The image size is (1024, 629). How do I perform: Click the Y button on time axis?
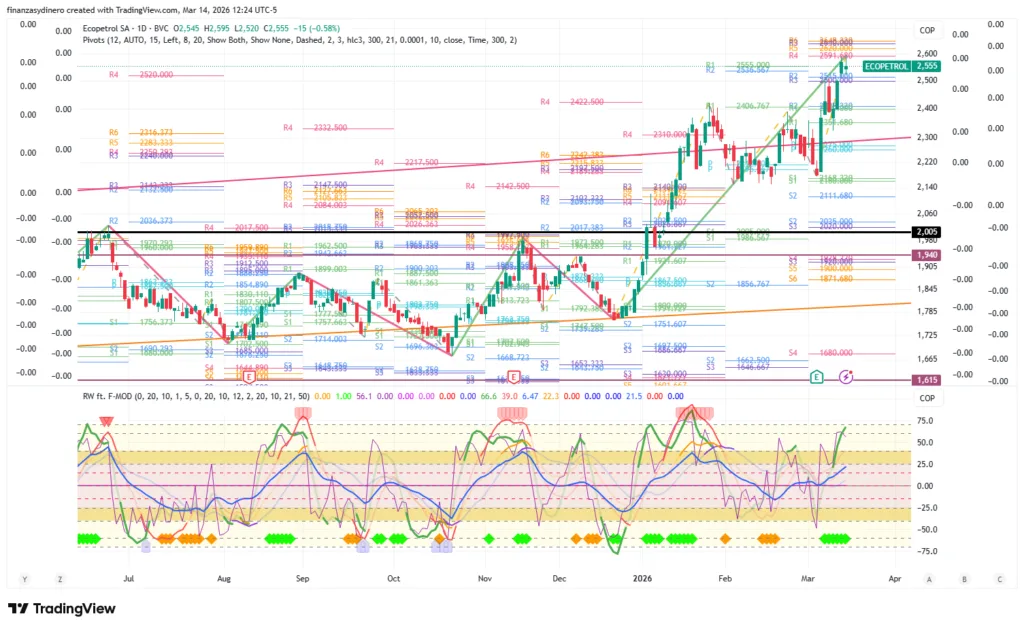point(23,579)
